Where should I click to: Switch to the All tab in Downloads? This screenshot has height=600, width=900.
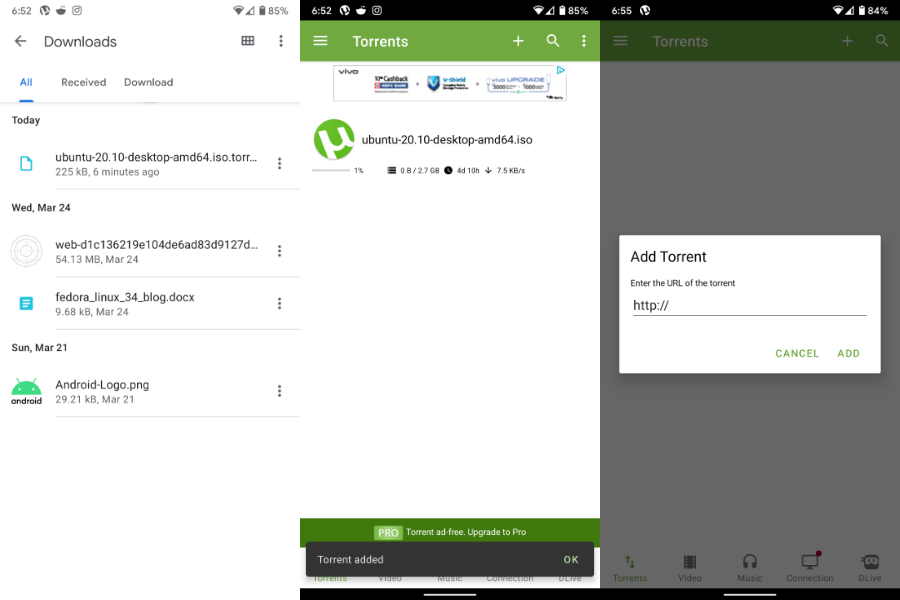point(26,82)
